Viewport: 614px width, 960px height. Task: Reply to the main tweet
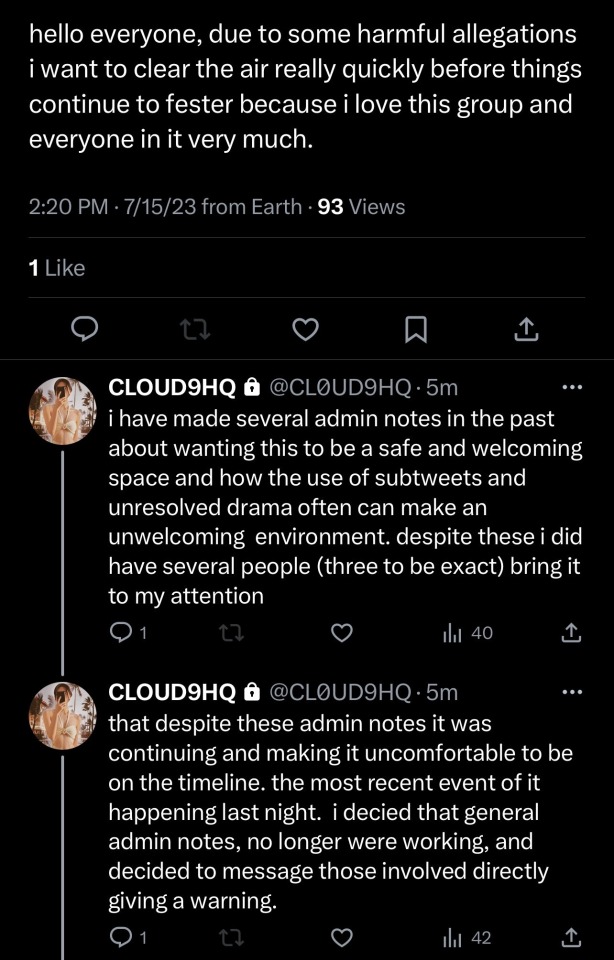coord(87,328)
